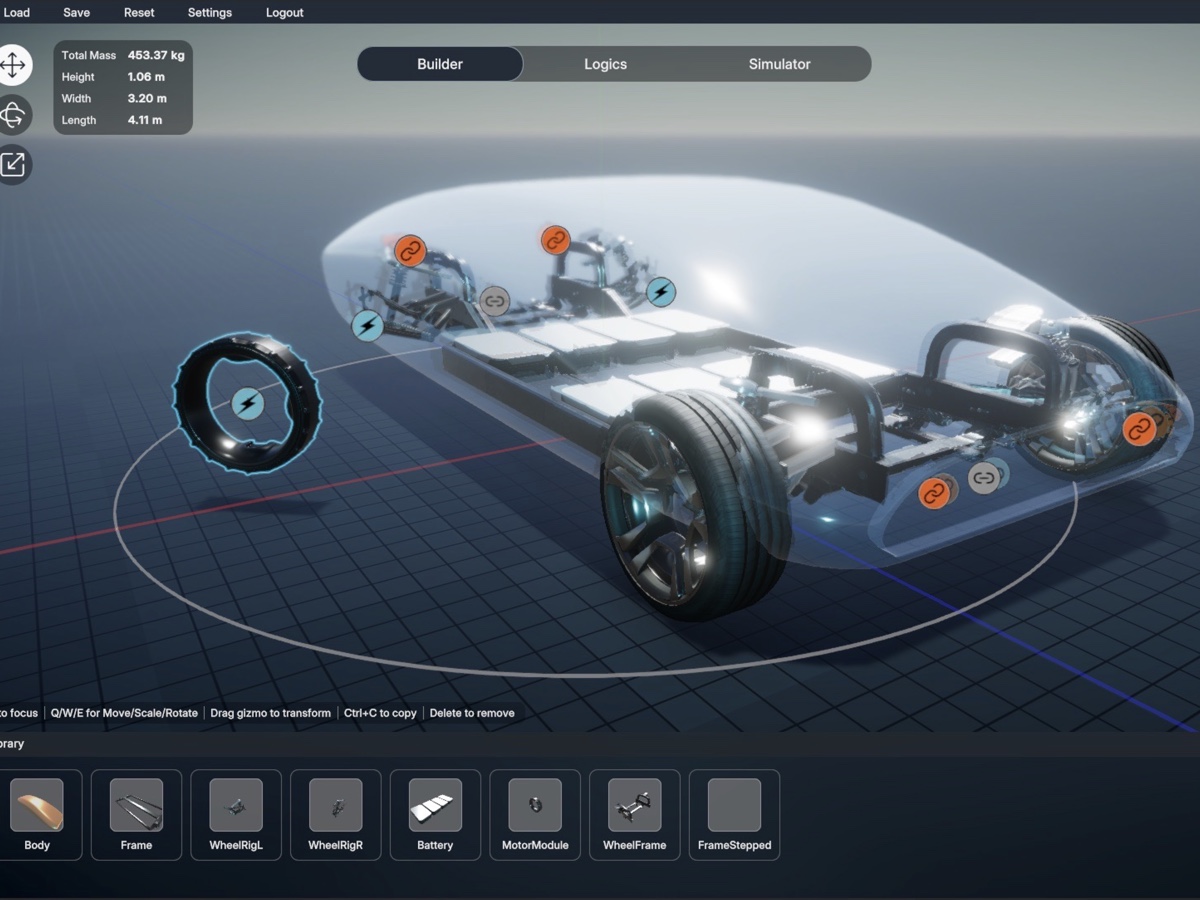Select the MotorModule component
Viewport: 1200px width, 900px height.
click(x=535, y=815)
